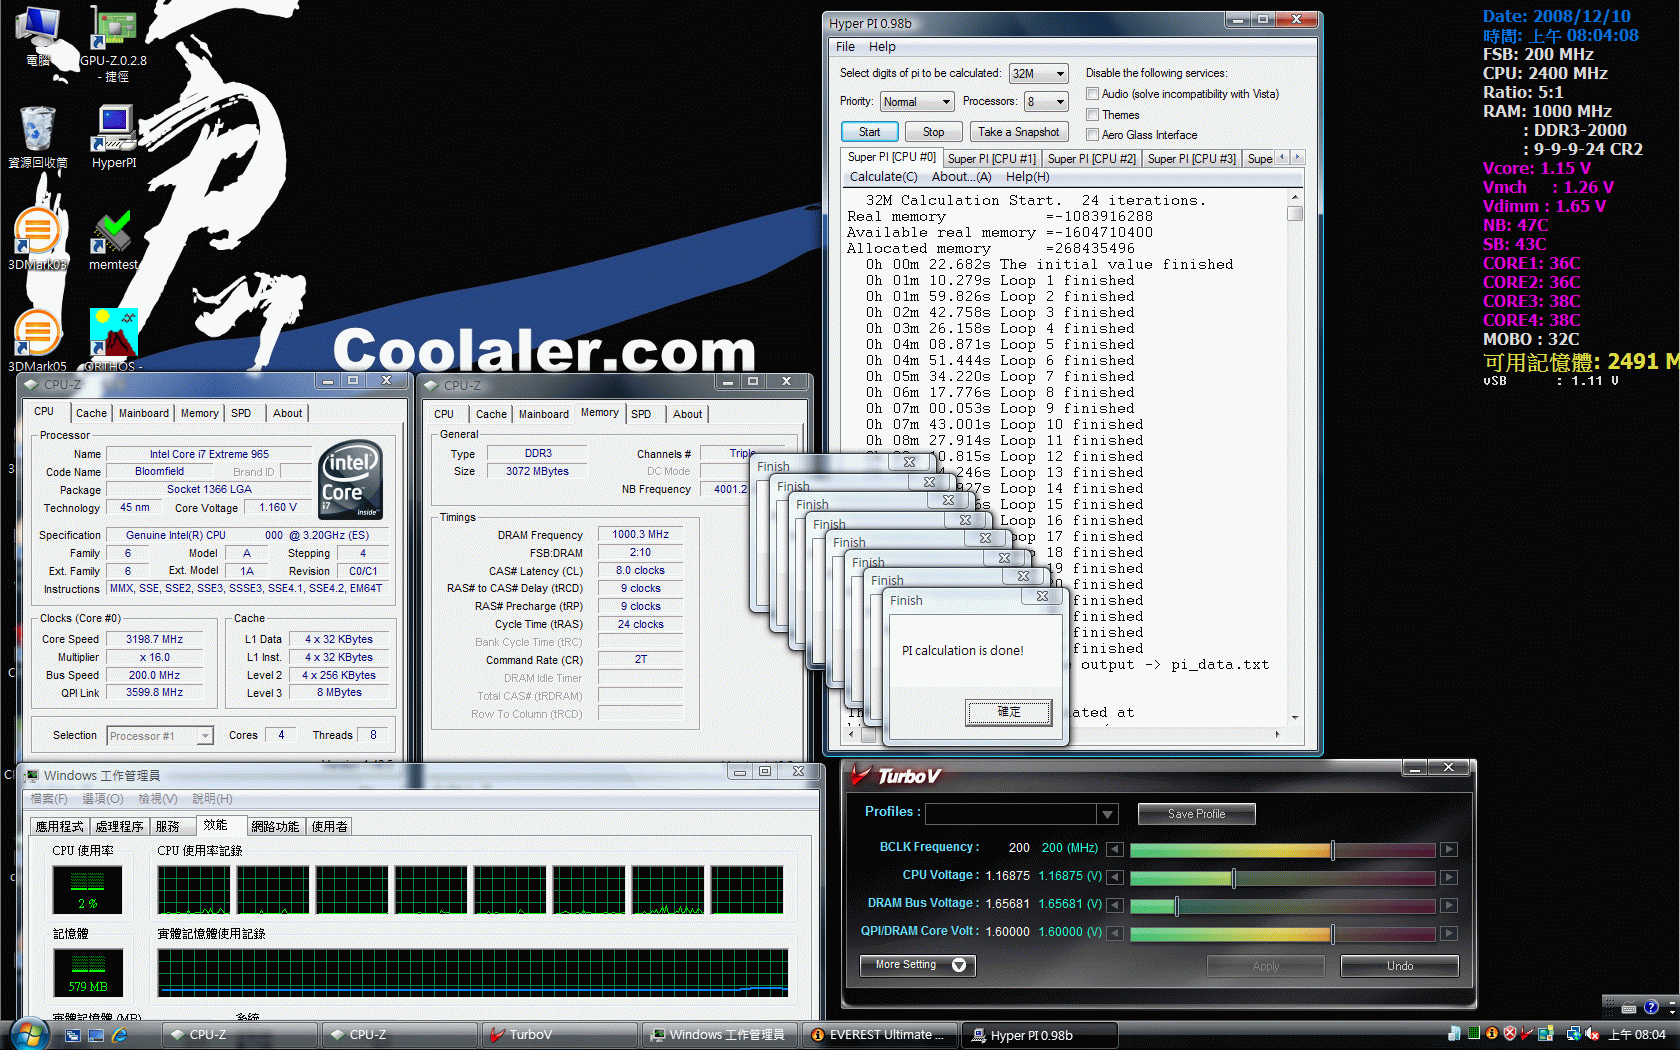1680x1050 pixels.
Task: Click the Super PI output vertical scrollbar
Action: pyautogui.click(x=1295, y=457)
